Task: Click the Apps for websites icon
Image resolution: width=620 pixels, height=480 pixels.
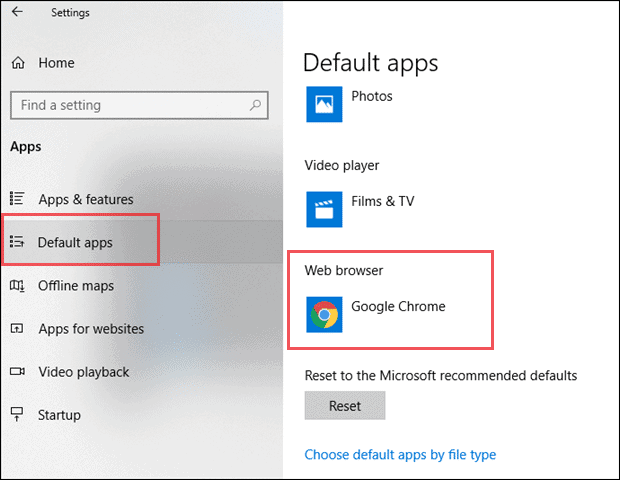Action: [17, 329]
